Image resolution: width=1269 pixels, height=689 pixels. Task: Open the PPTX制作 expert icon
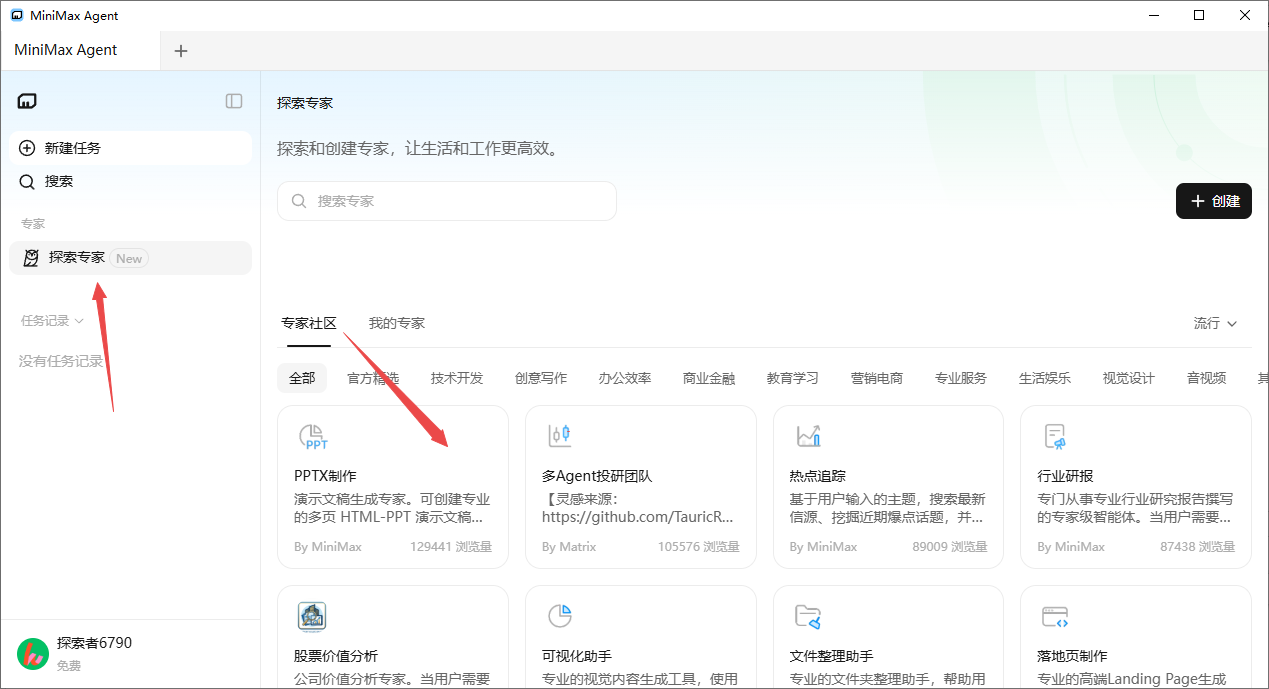[314, 437]
